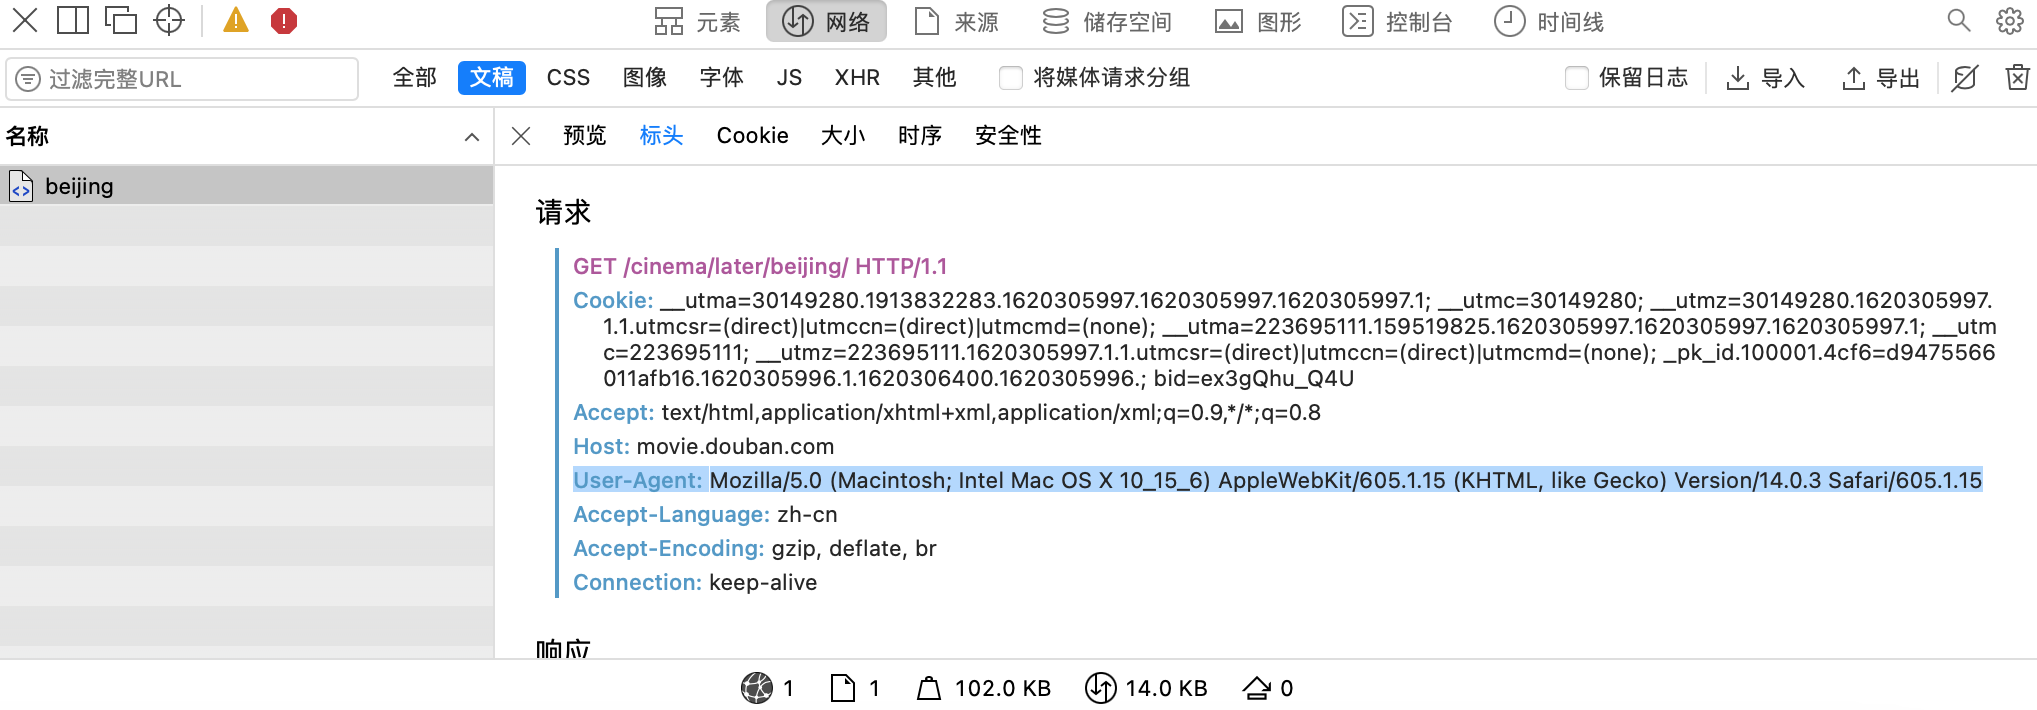2037x710 pixels.
Task: Open filter options in URL filter field
Action: (28, 79)
